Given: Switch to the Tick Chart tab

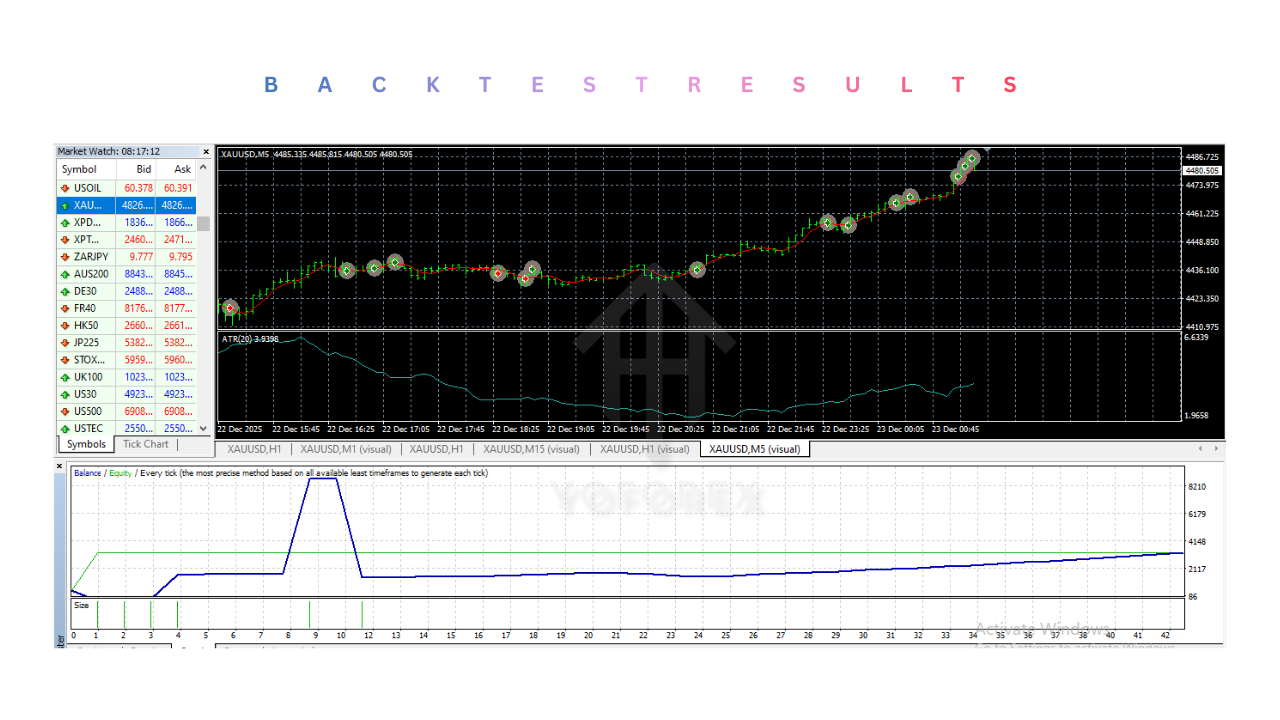Looking at the screenshot, I should pos(144,444).
